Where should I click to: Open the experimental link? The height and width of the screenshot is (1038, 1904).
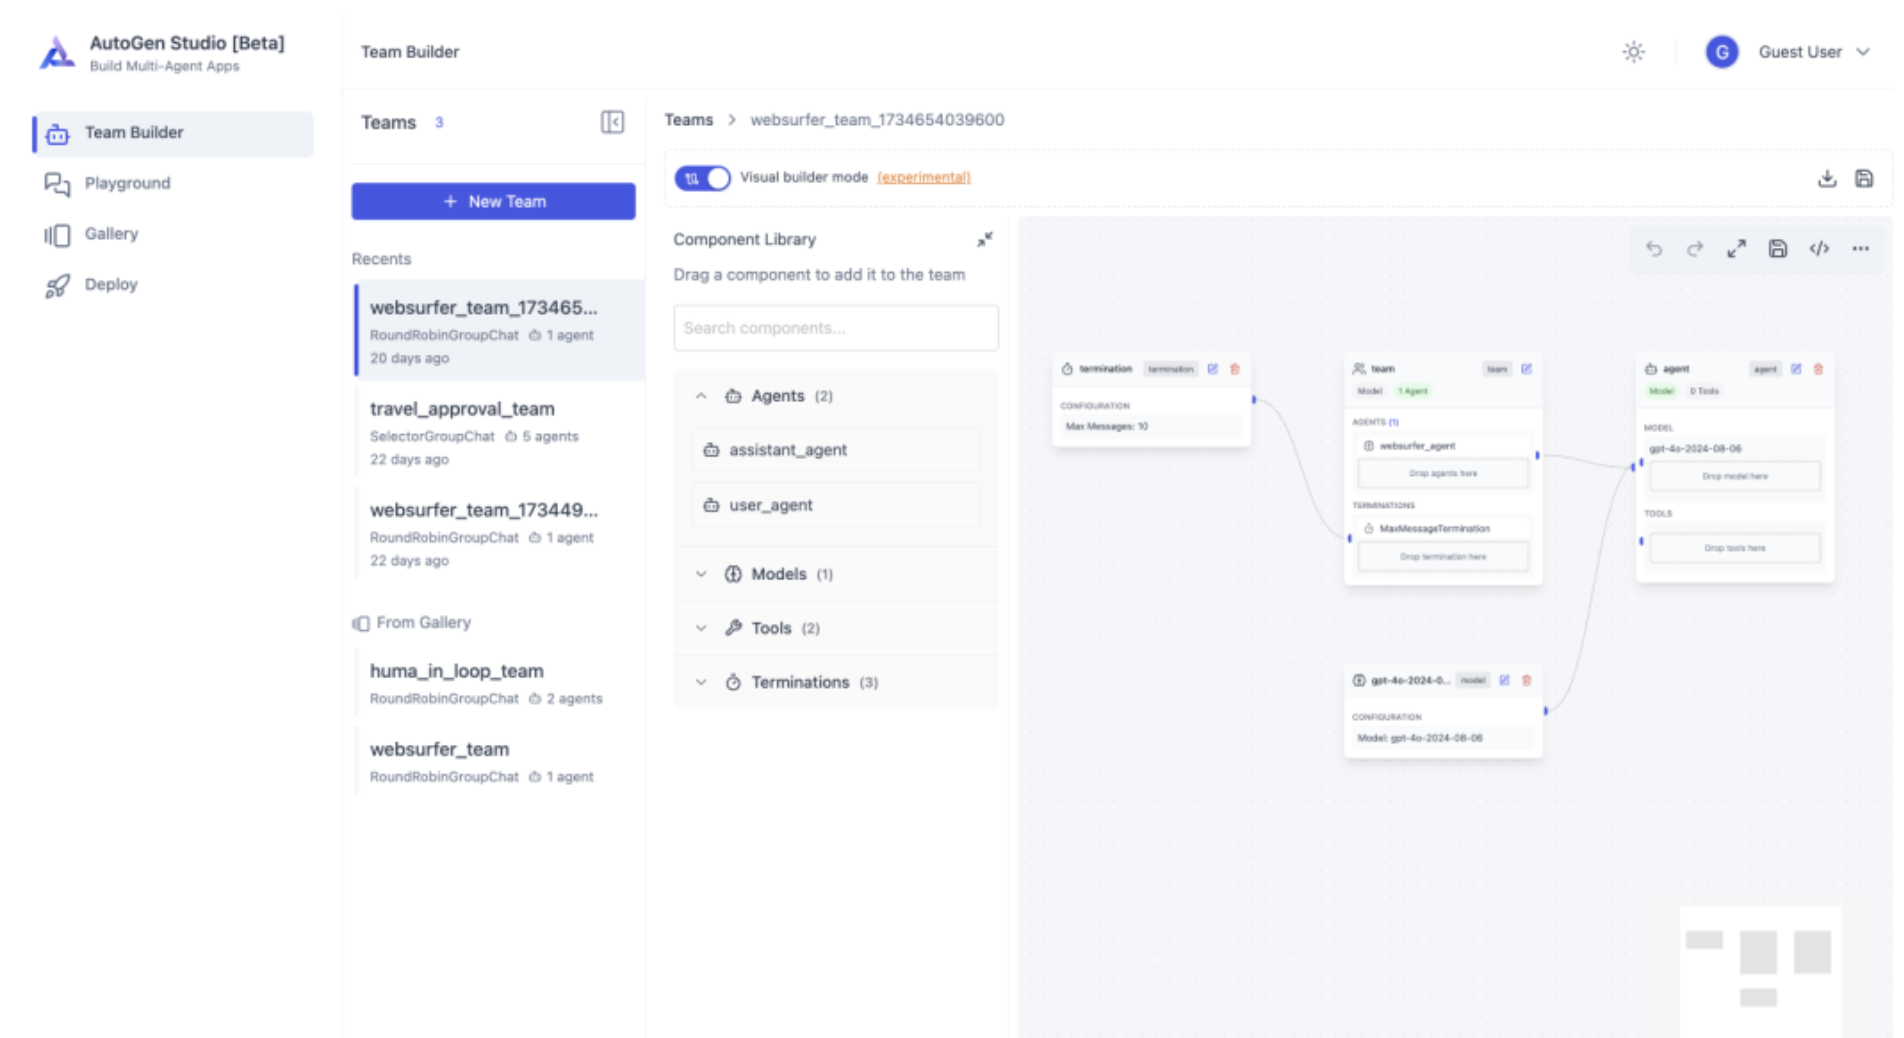point(923,177)
